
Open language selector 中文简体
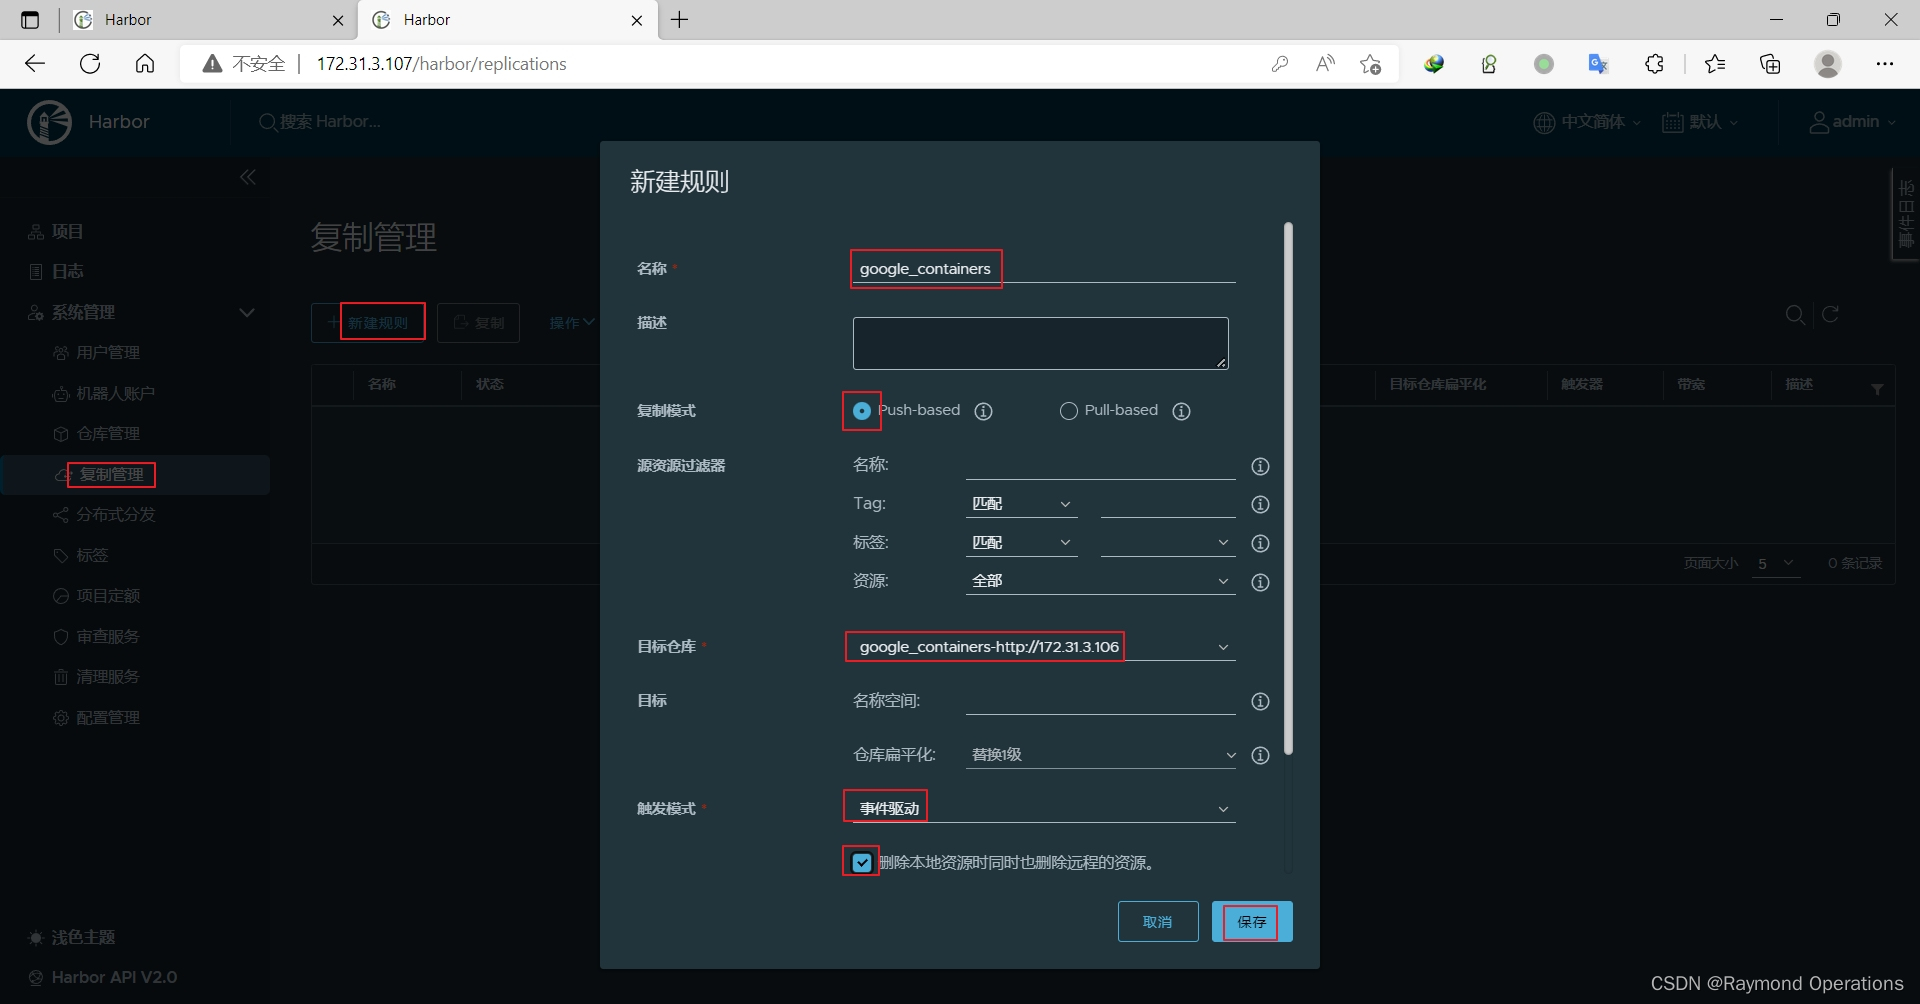coord(1587,122)
